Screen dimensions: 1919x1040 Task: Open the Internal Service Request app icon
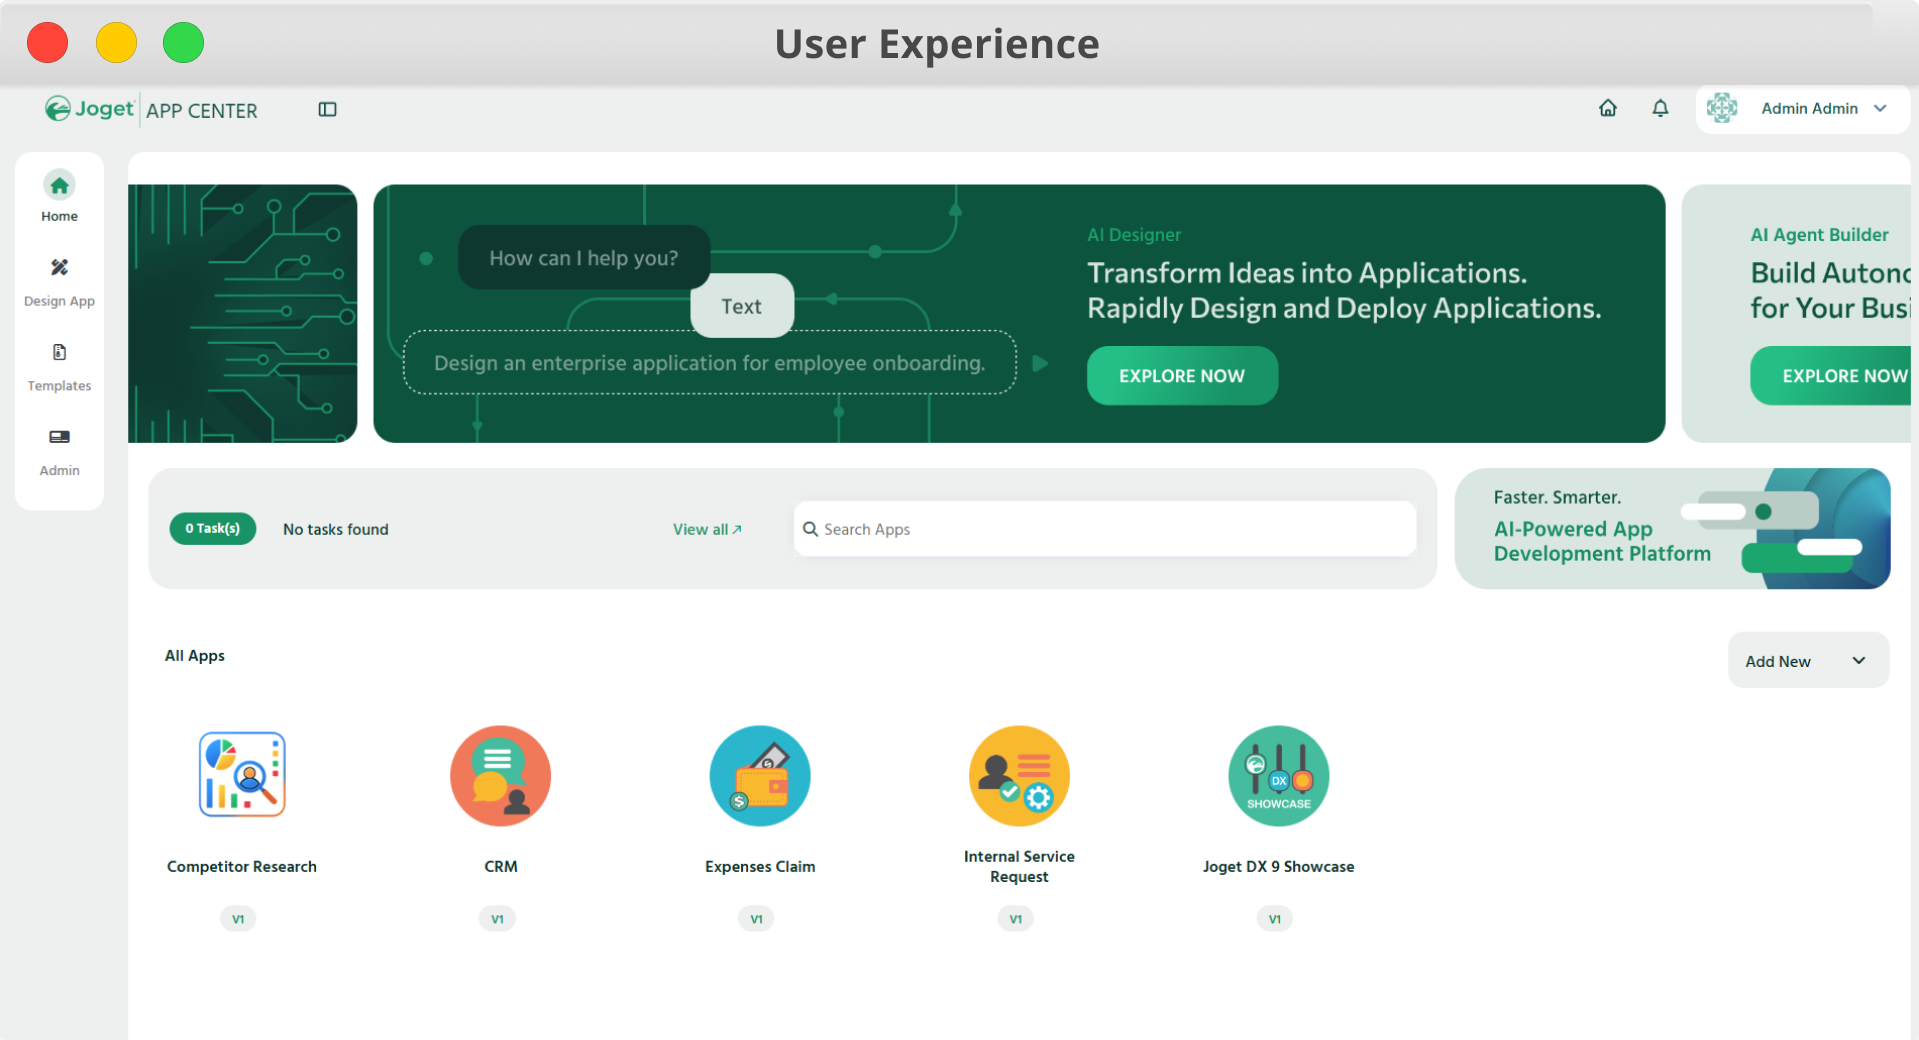click(1018, 775)
